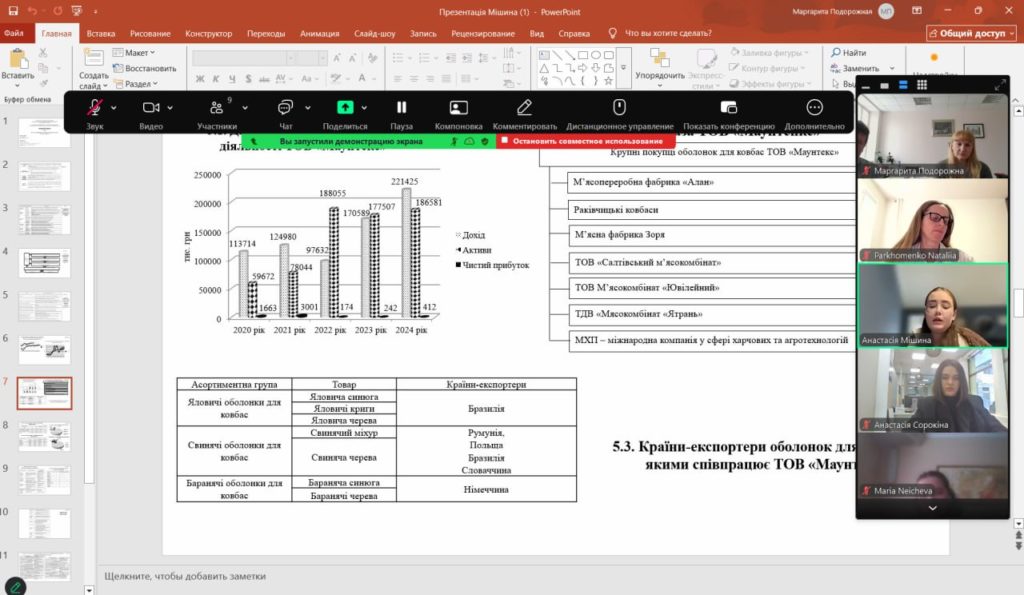Expand the audio options arrow beside Звук

[114, 108]
